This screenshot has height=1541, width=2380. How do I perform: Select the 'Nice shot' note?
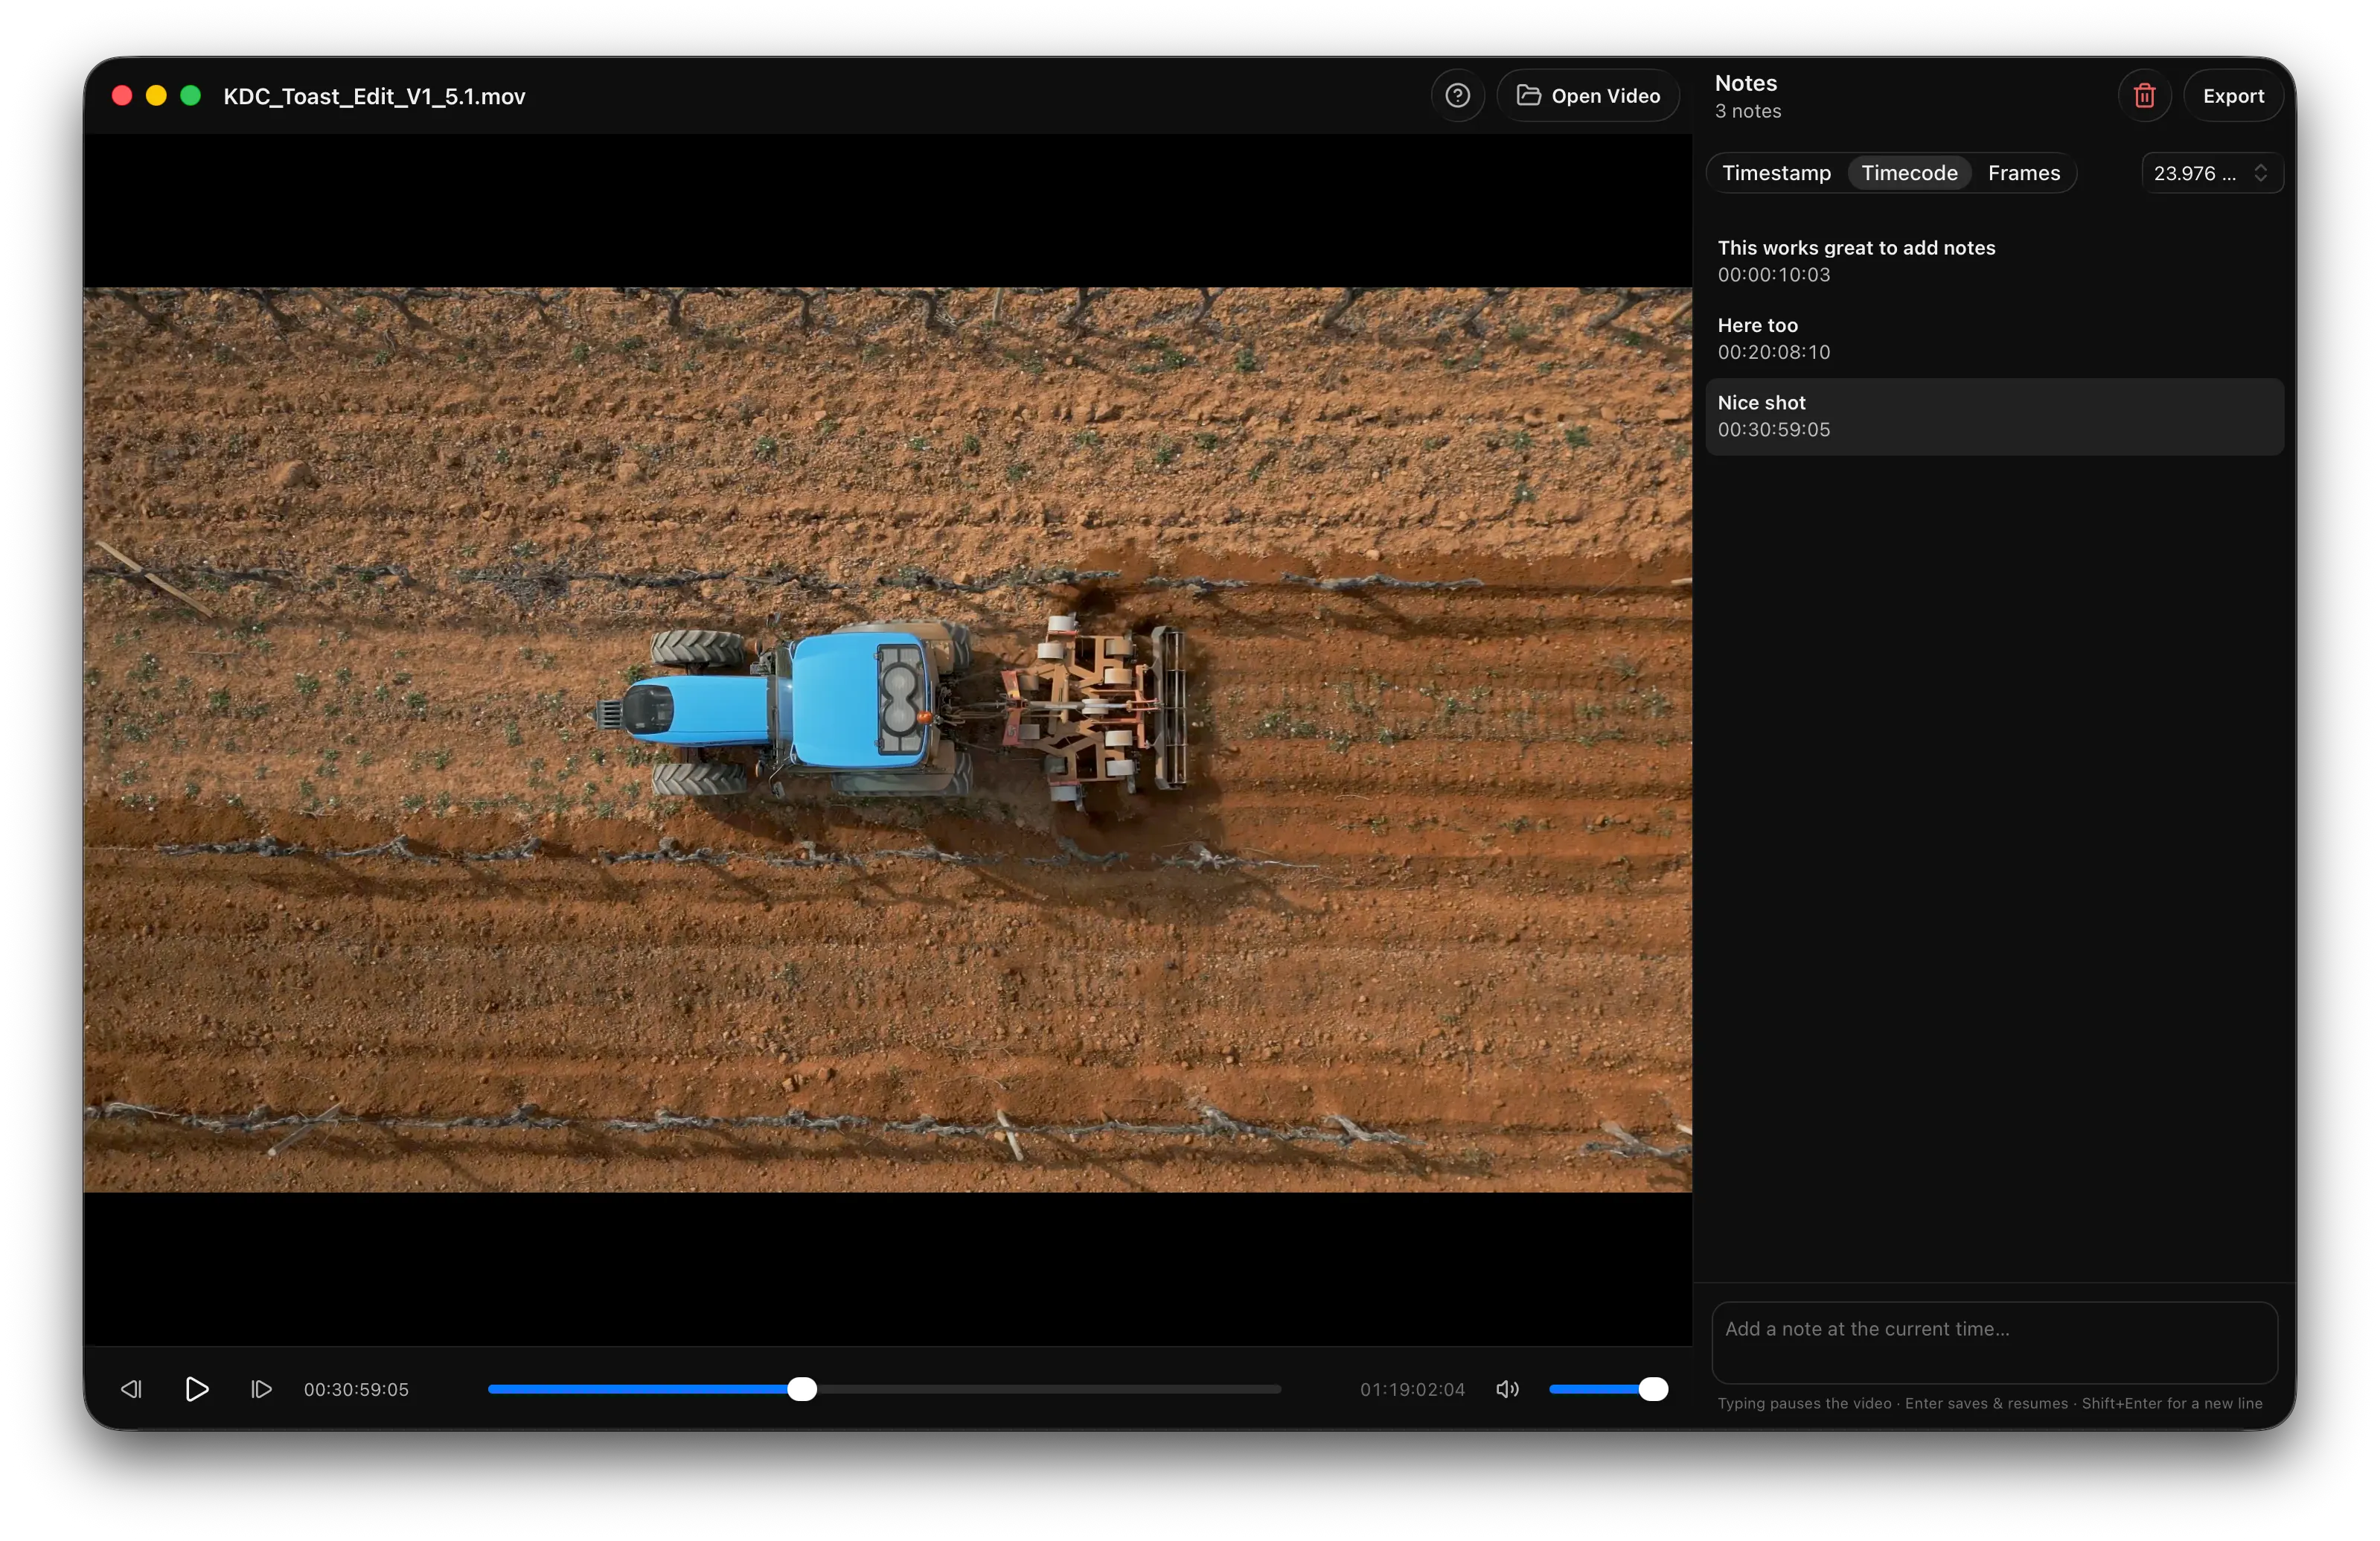(1994, 416)
